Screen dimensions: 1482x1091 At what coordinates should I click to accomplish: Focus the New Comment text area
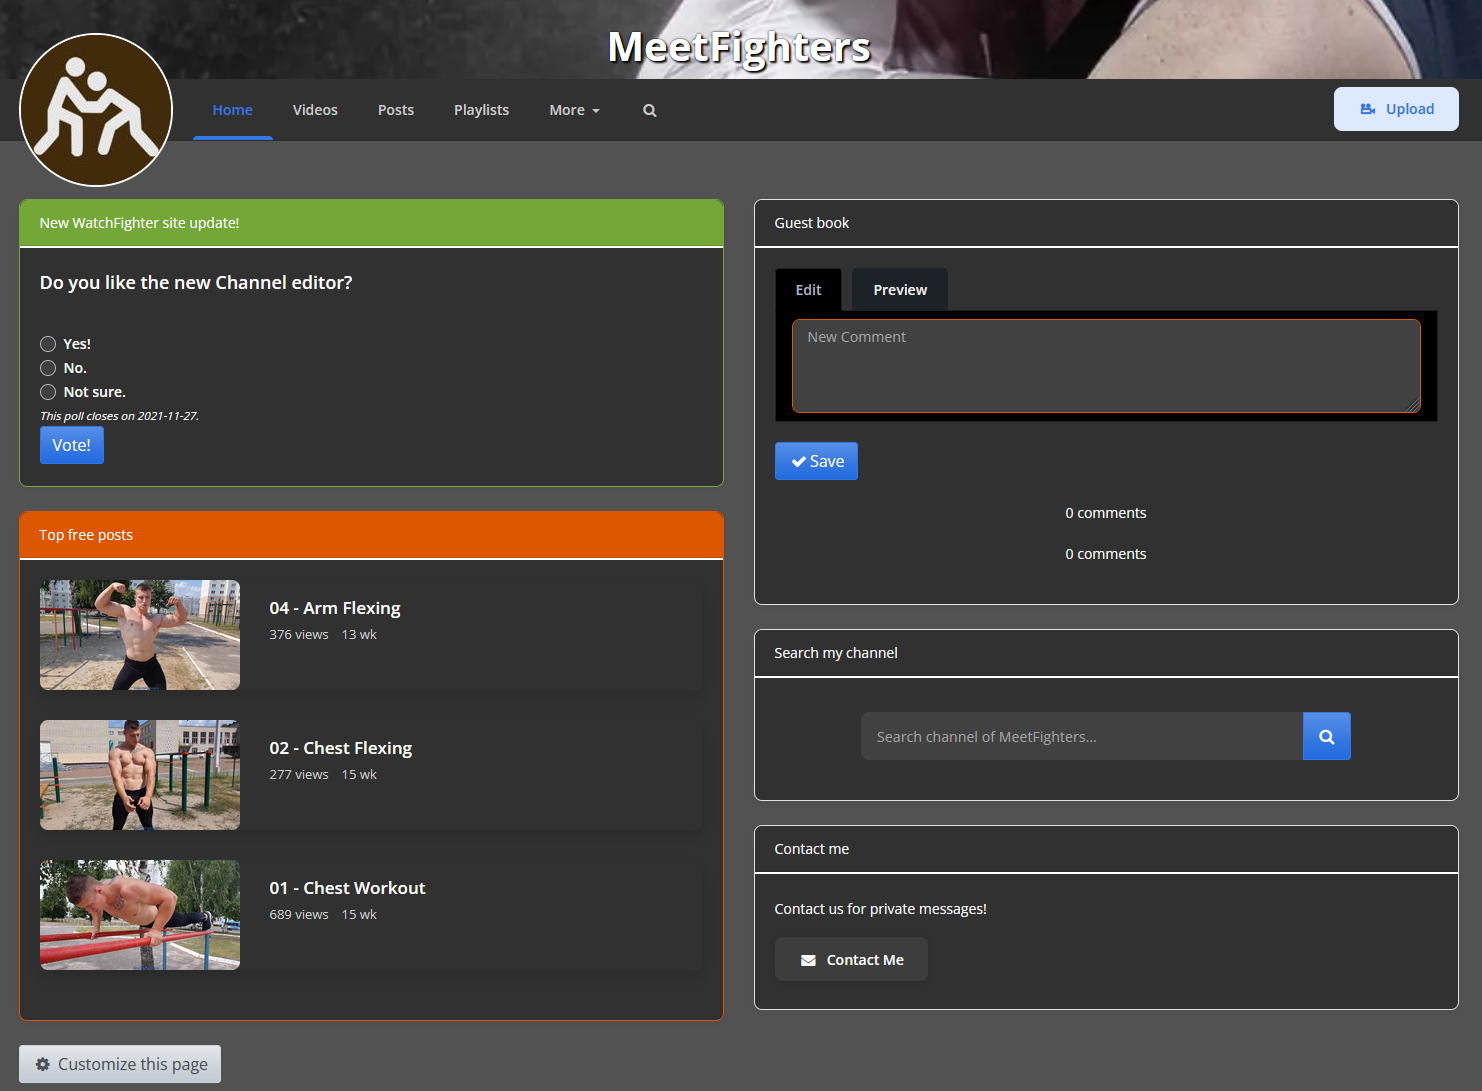[1105, 366]
